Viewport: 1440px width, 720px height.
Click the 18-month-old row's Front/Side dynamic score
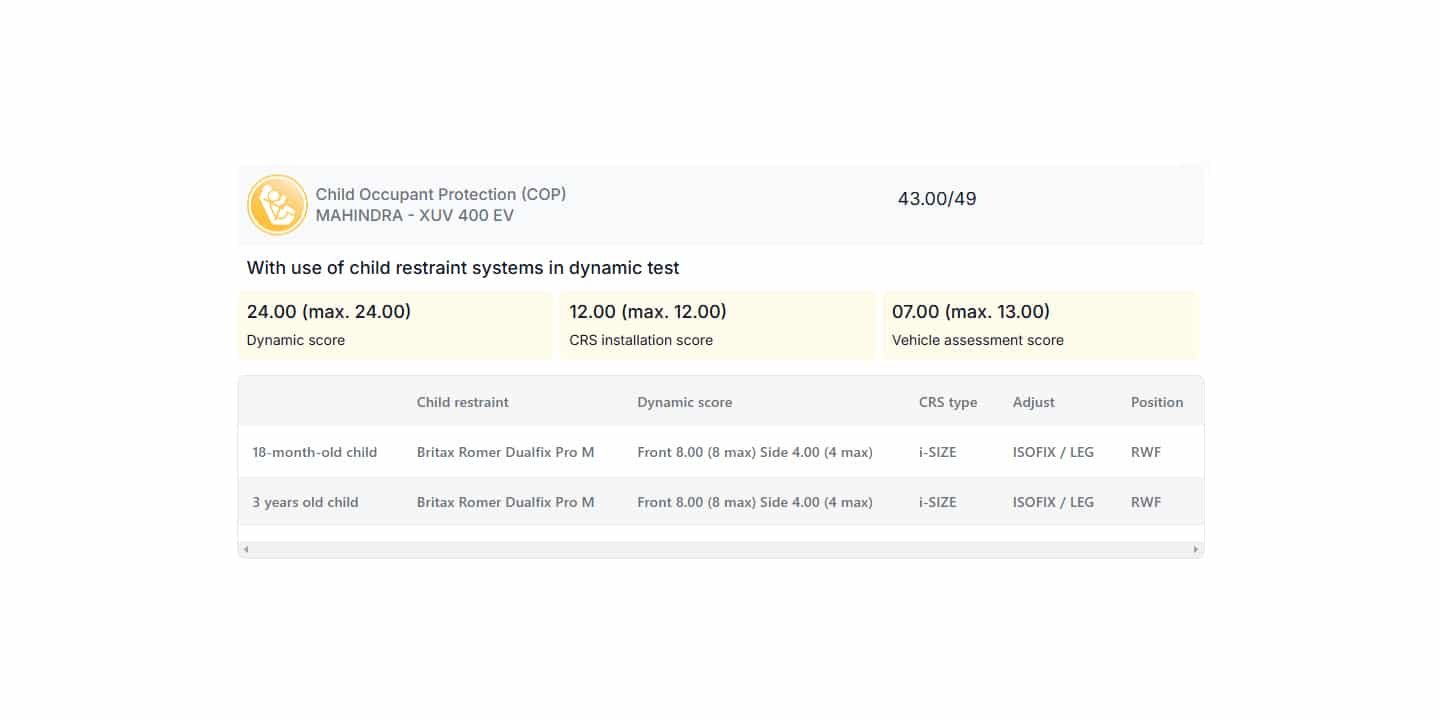[x=755, y=452]
